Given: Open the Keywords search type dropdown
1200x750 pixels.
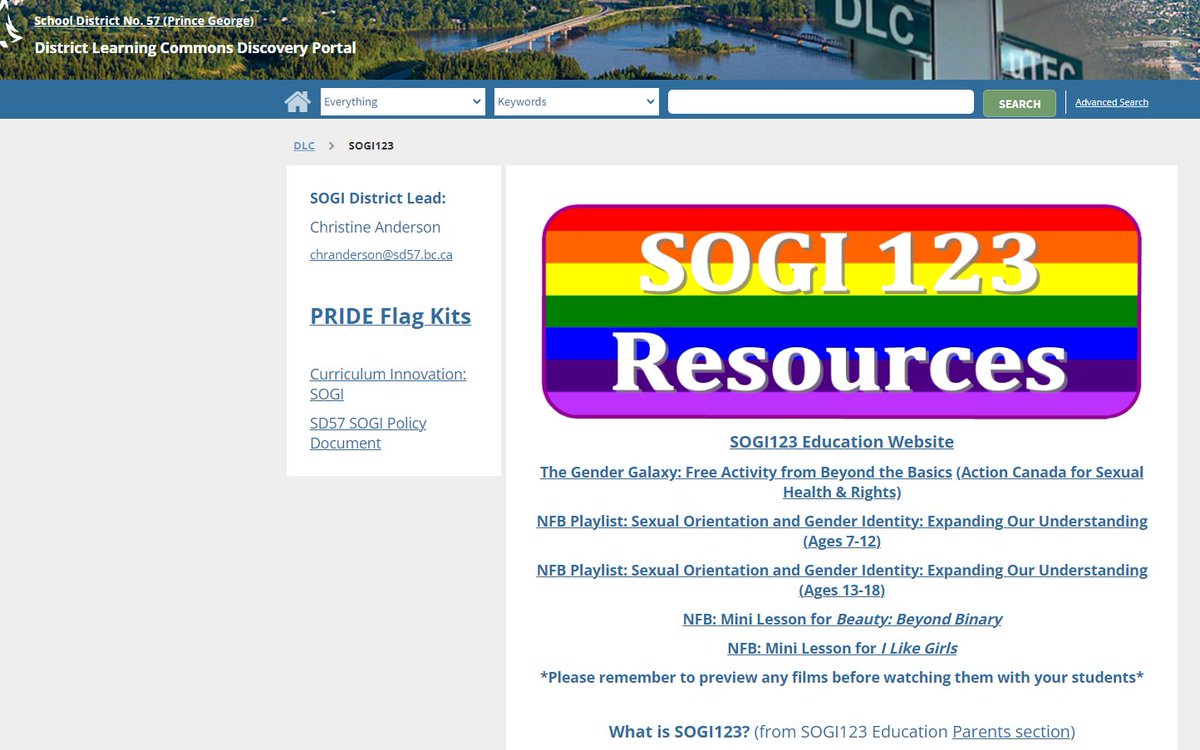Looking at the screenshot, I should tap(576, 102).
